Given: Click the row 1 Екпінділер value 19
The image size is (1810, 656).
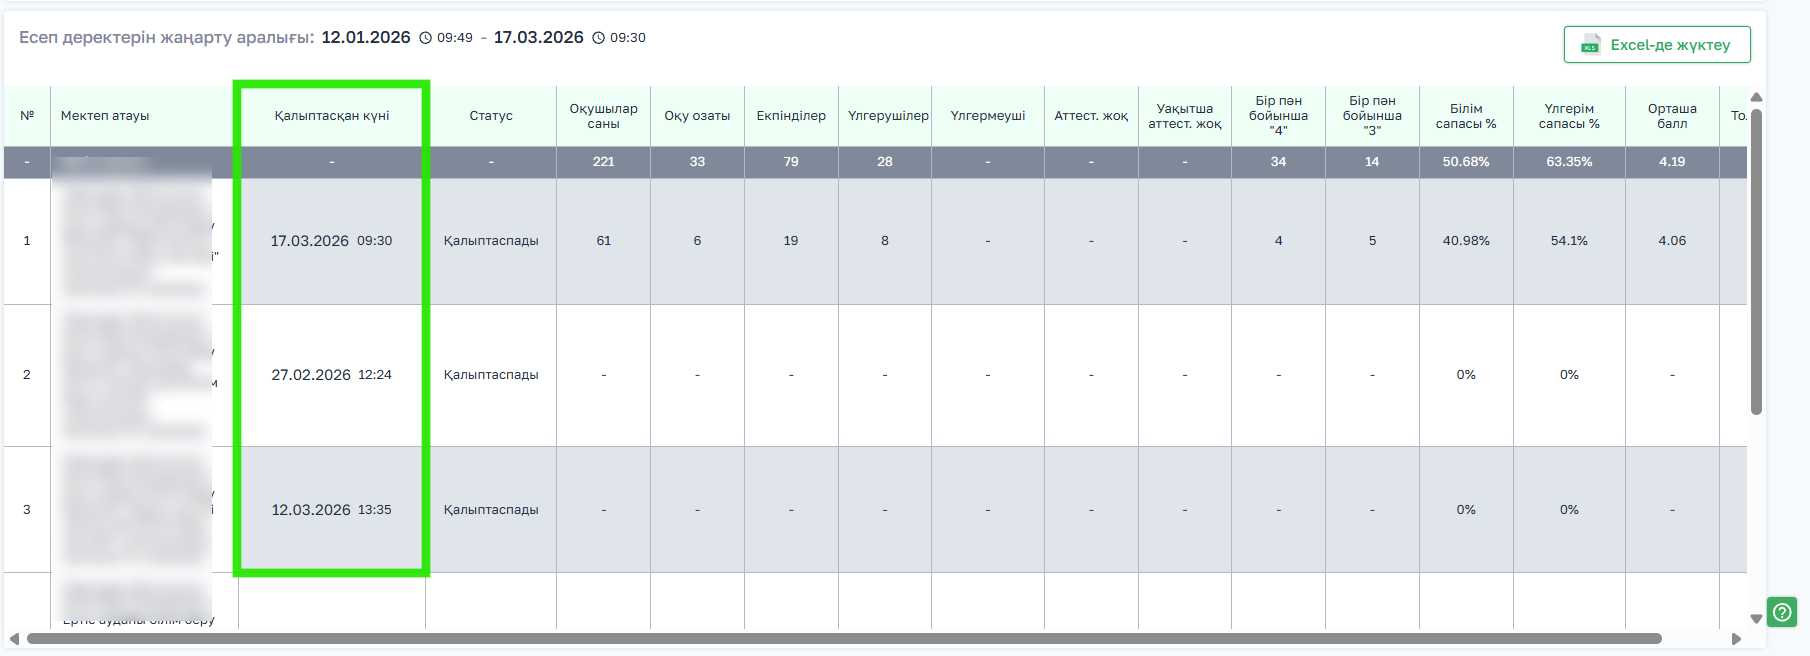Looking at the screenshot, I should 791,241.
